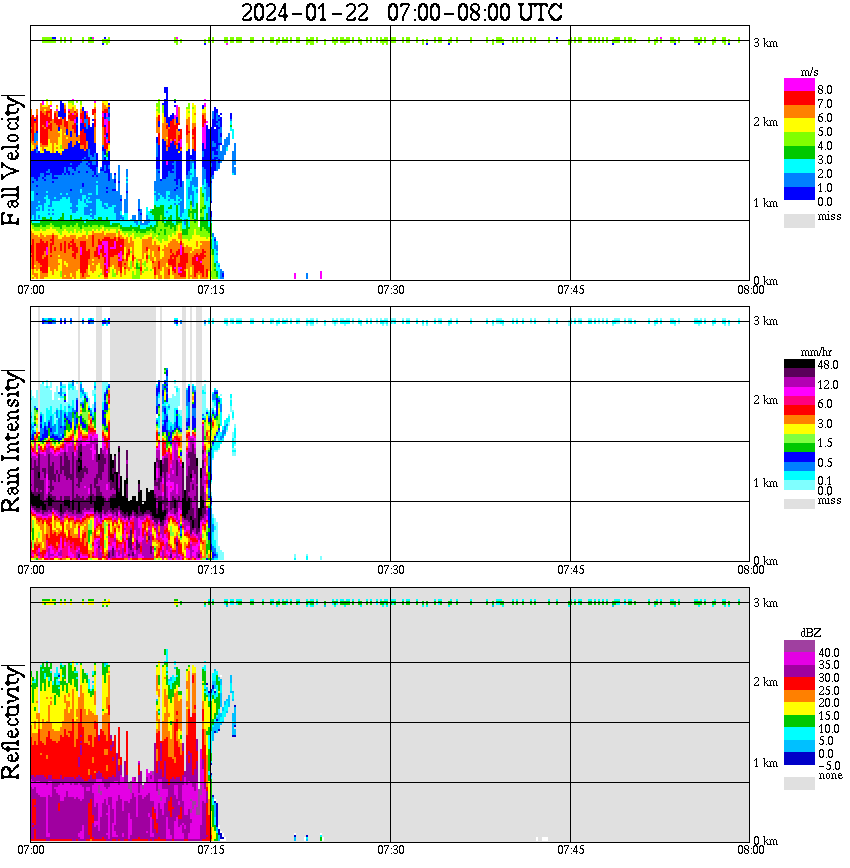The height and width of the screenshot is (868, 850).
Task: Click the 'Reflectivity' axis label
Action: click(x=12, y=722)
